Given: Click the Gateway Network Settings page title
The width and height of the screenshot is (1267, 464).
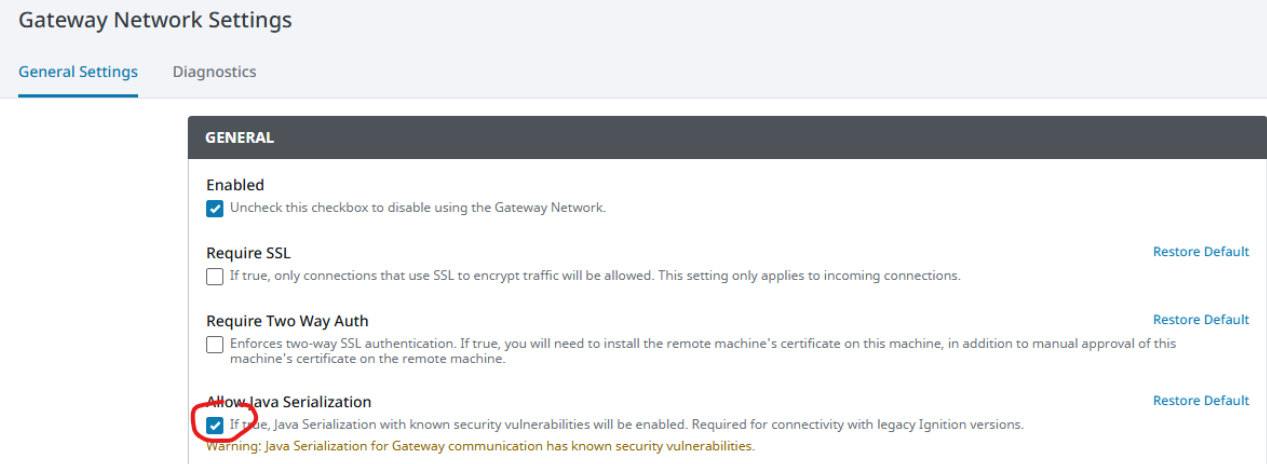Looking at the screenshot, I should (155, 20).
